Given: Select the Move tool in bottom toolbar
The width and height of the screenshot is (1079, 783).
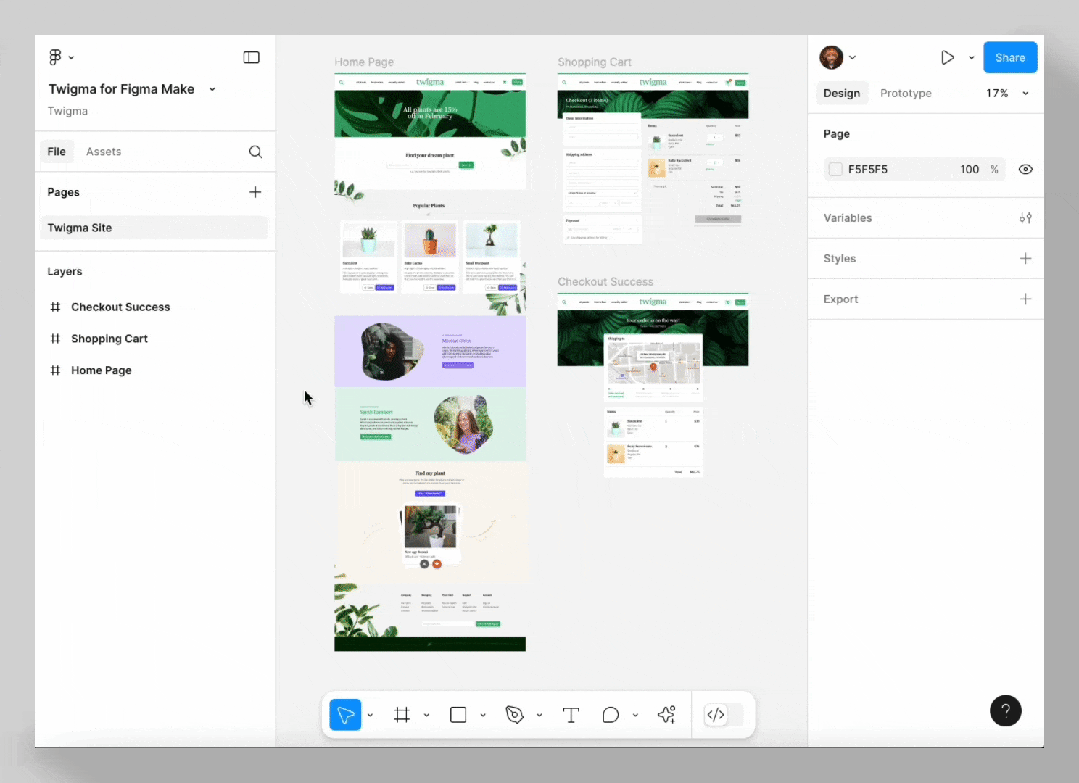Looking at the screenshot, I should click(345, 715).
